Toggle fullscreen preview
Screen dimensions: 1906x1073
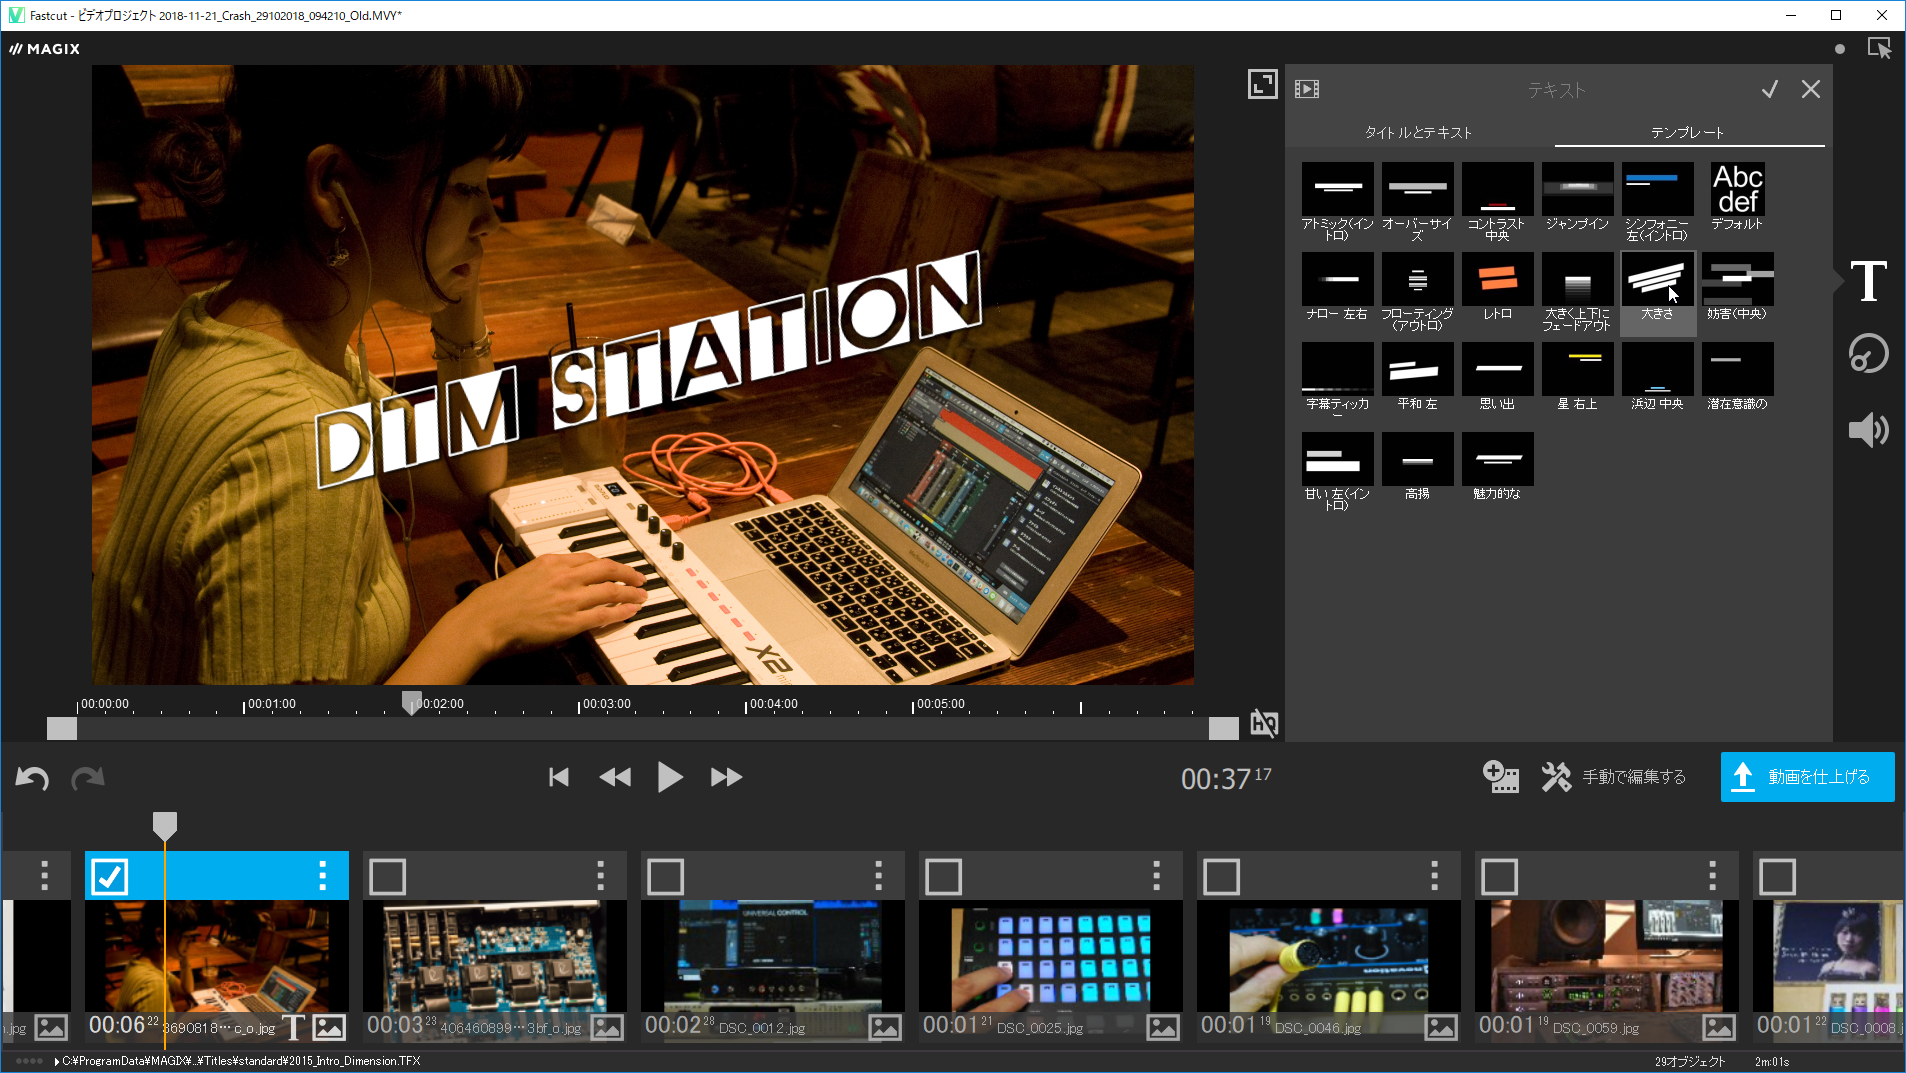pyautogui.click(x=1262, y=84)
